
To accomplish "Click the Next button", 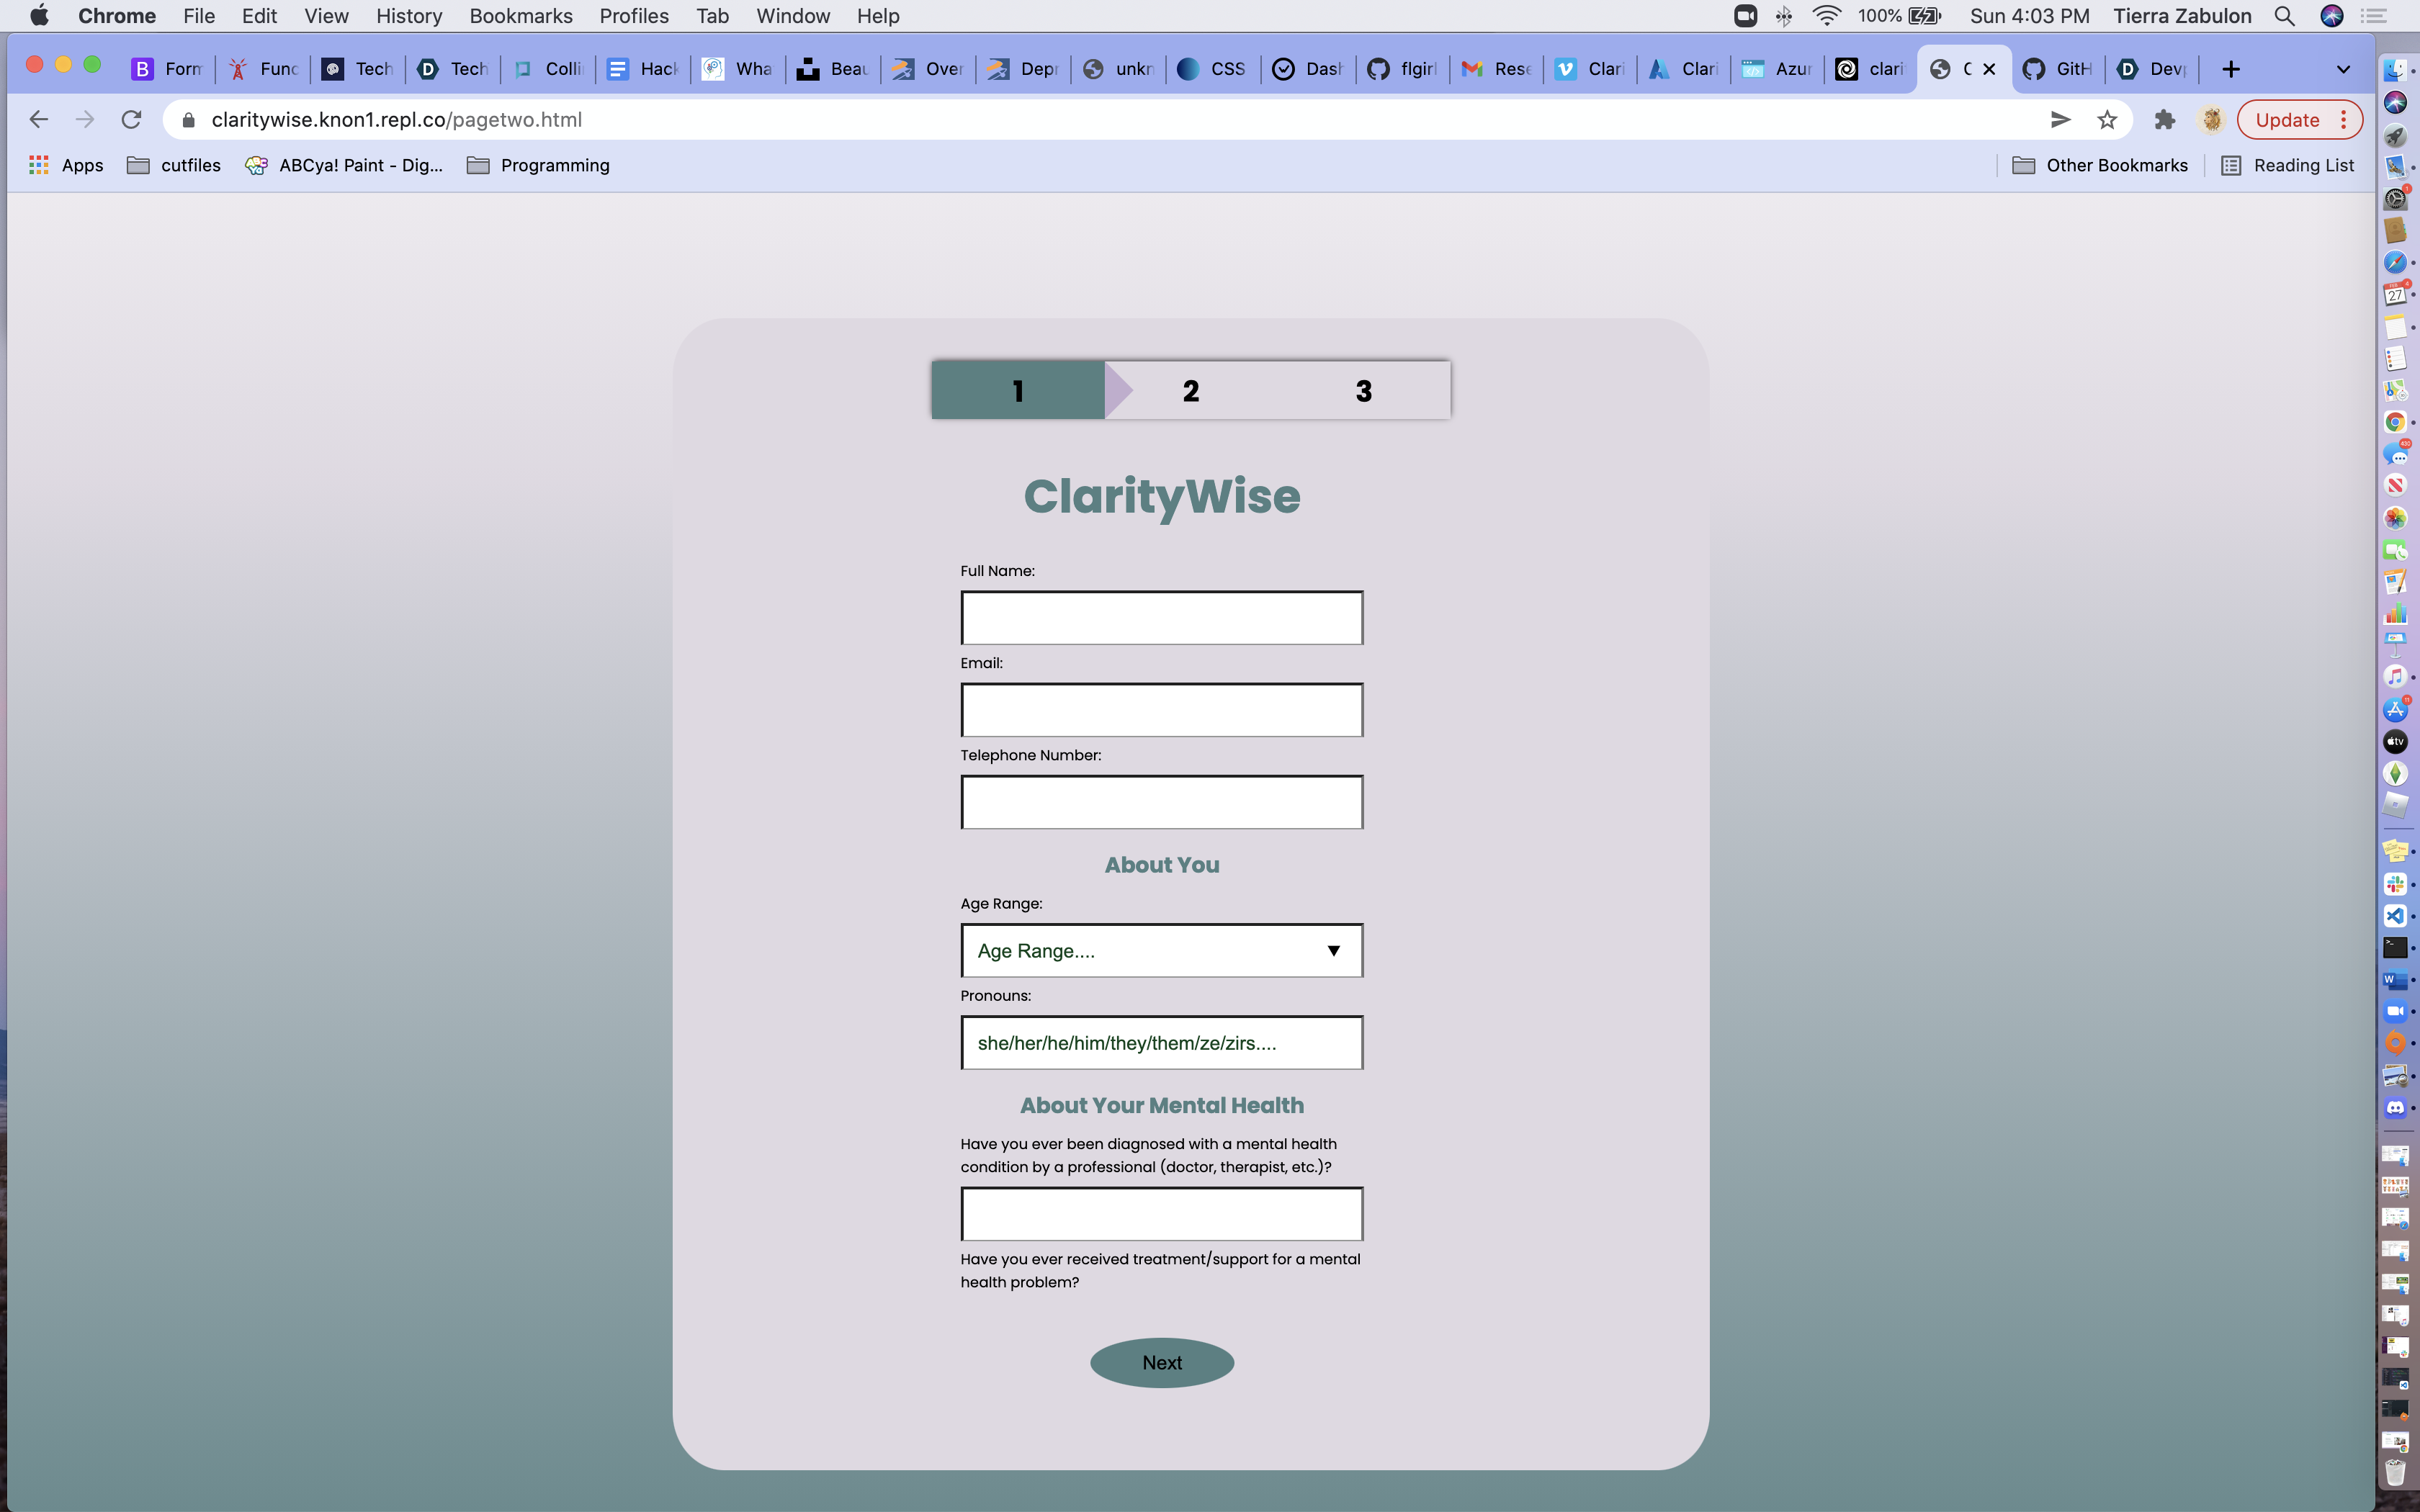I will pyautogui.click(x=1161, y=1362).
